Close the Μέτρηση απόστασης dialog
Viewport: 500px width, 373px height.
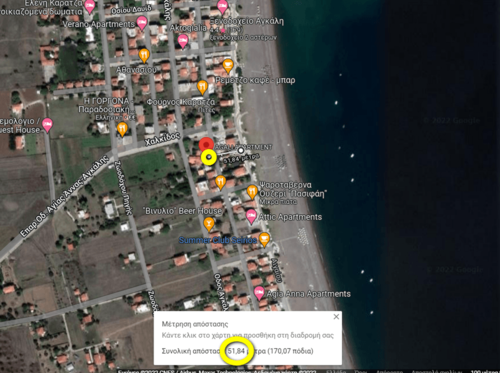(x=336, y=317)
